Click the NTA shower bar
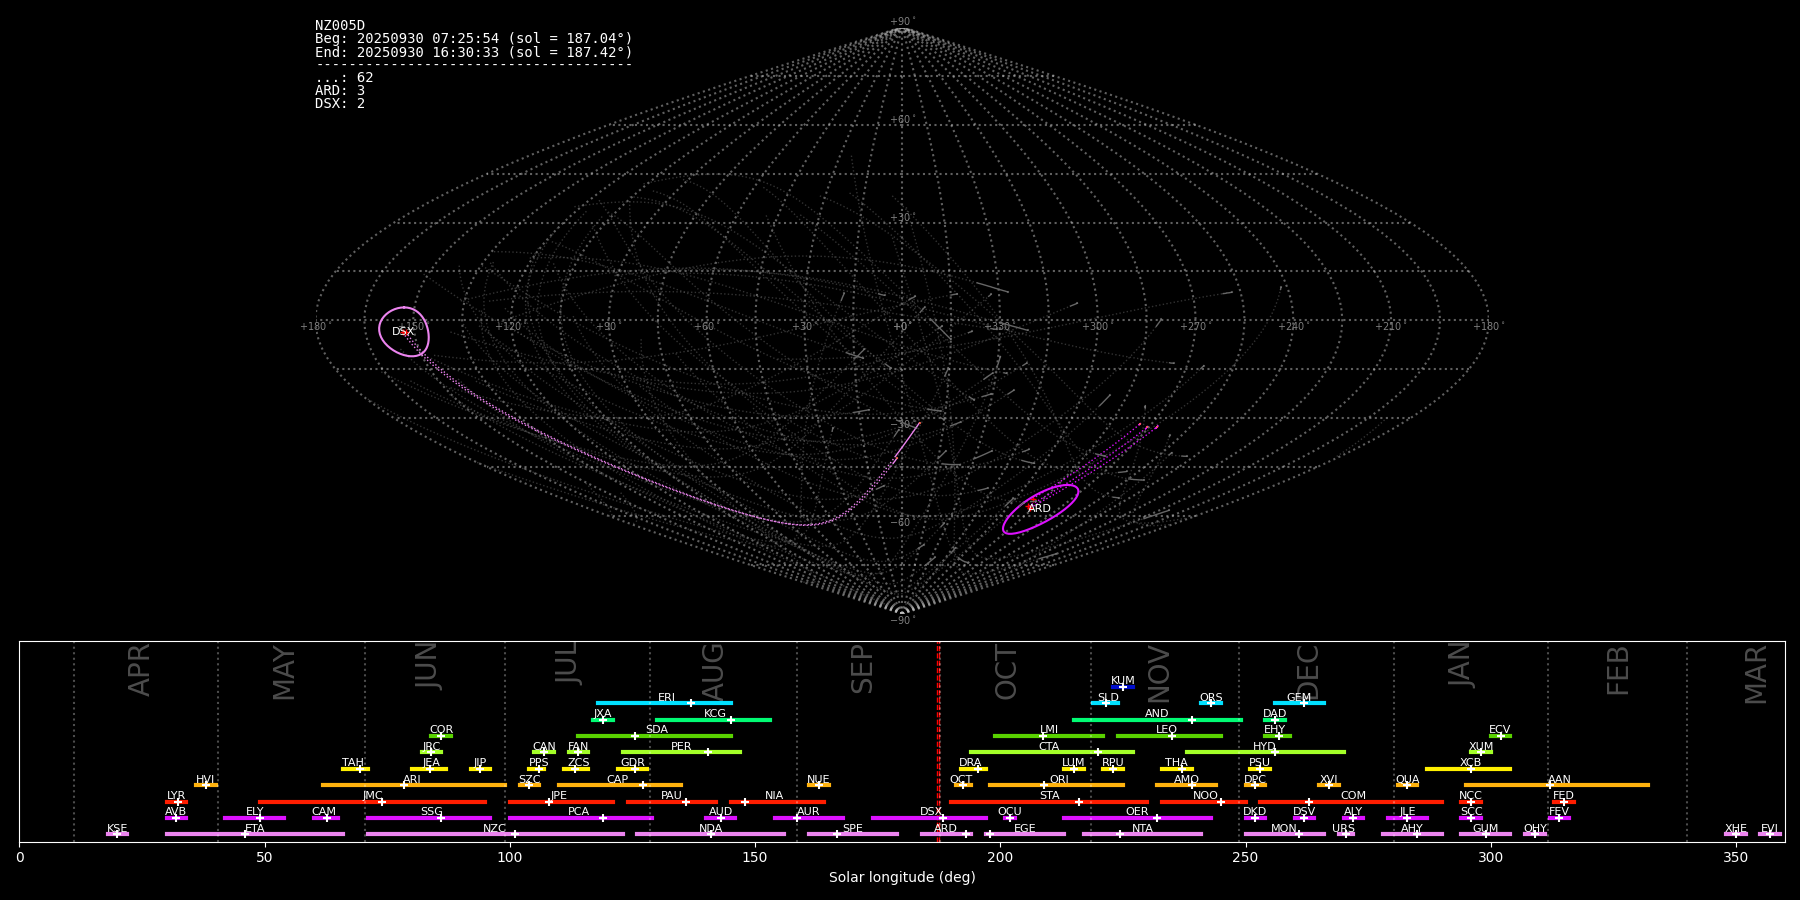This screenshot has width=1800, height=900. tap(1142, 834)
